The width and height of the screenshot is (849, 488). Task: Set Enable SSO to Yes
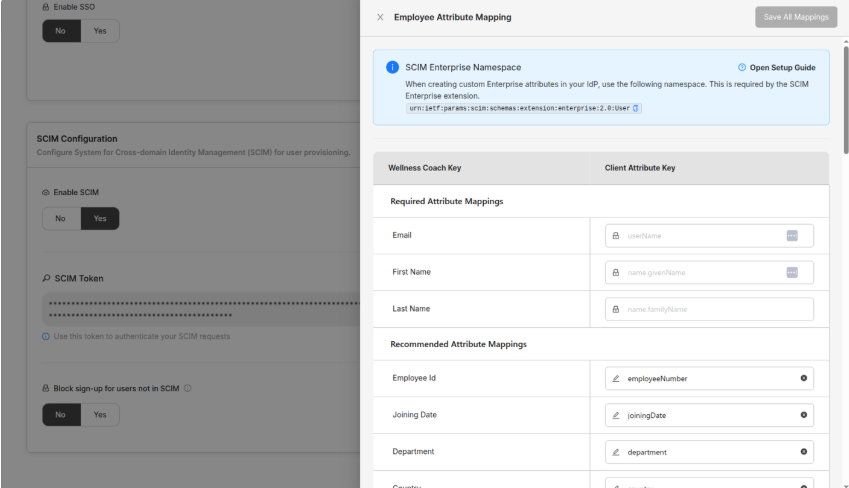[99, 31]
